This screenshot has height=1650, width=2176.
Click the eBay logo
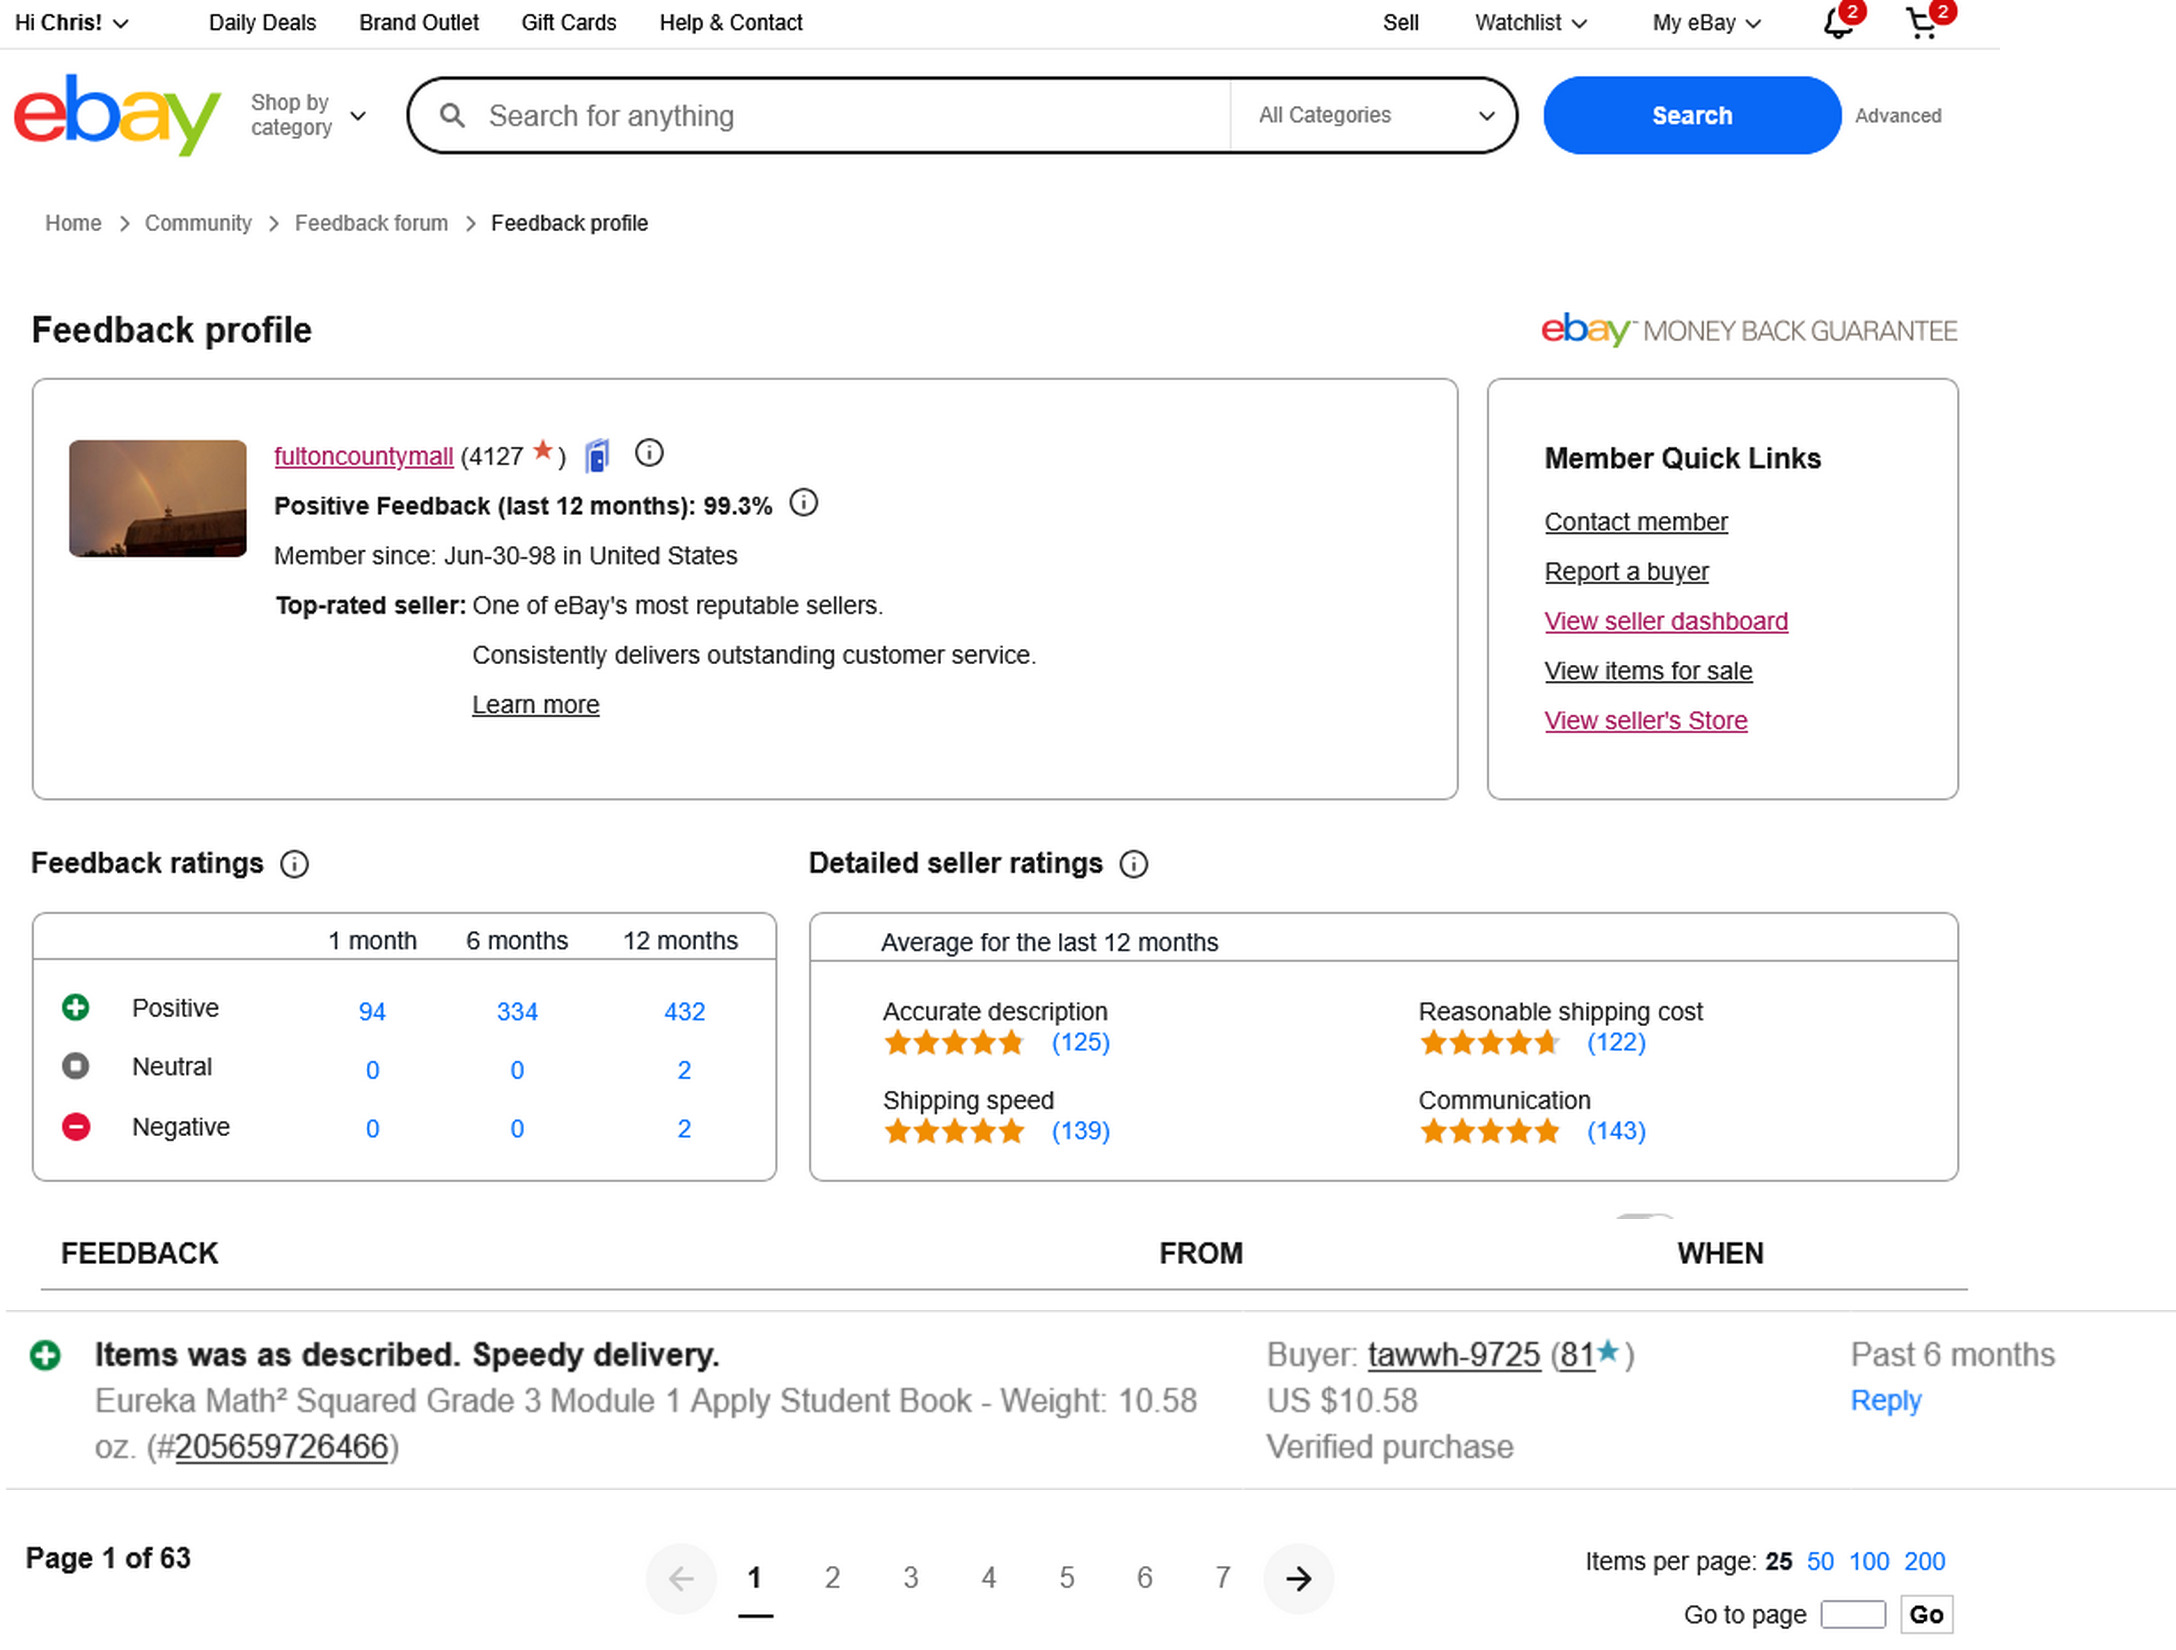point(117,114)
